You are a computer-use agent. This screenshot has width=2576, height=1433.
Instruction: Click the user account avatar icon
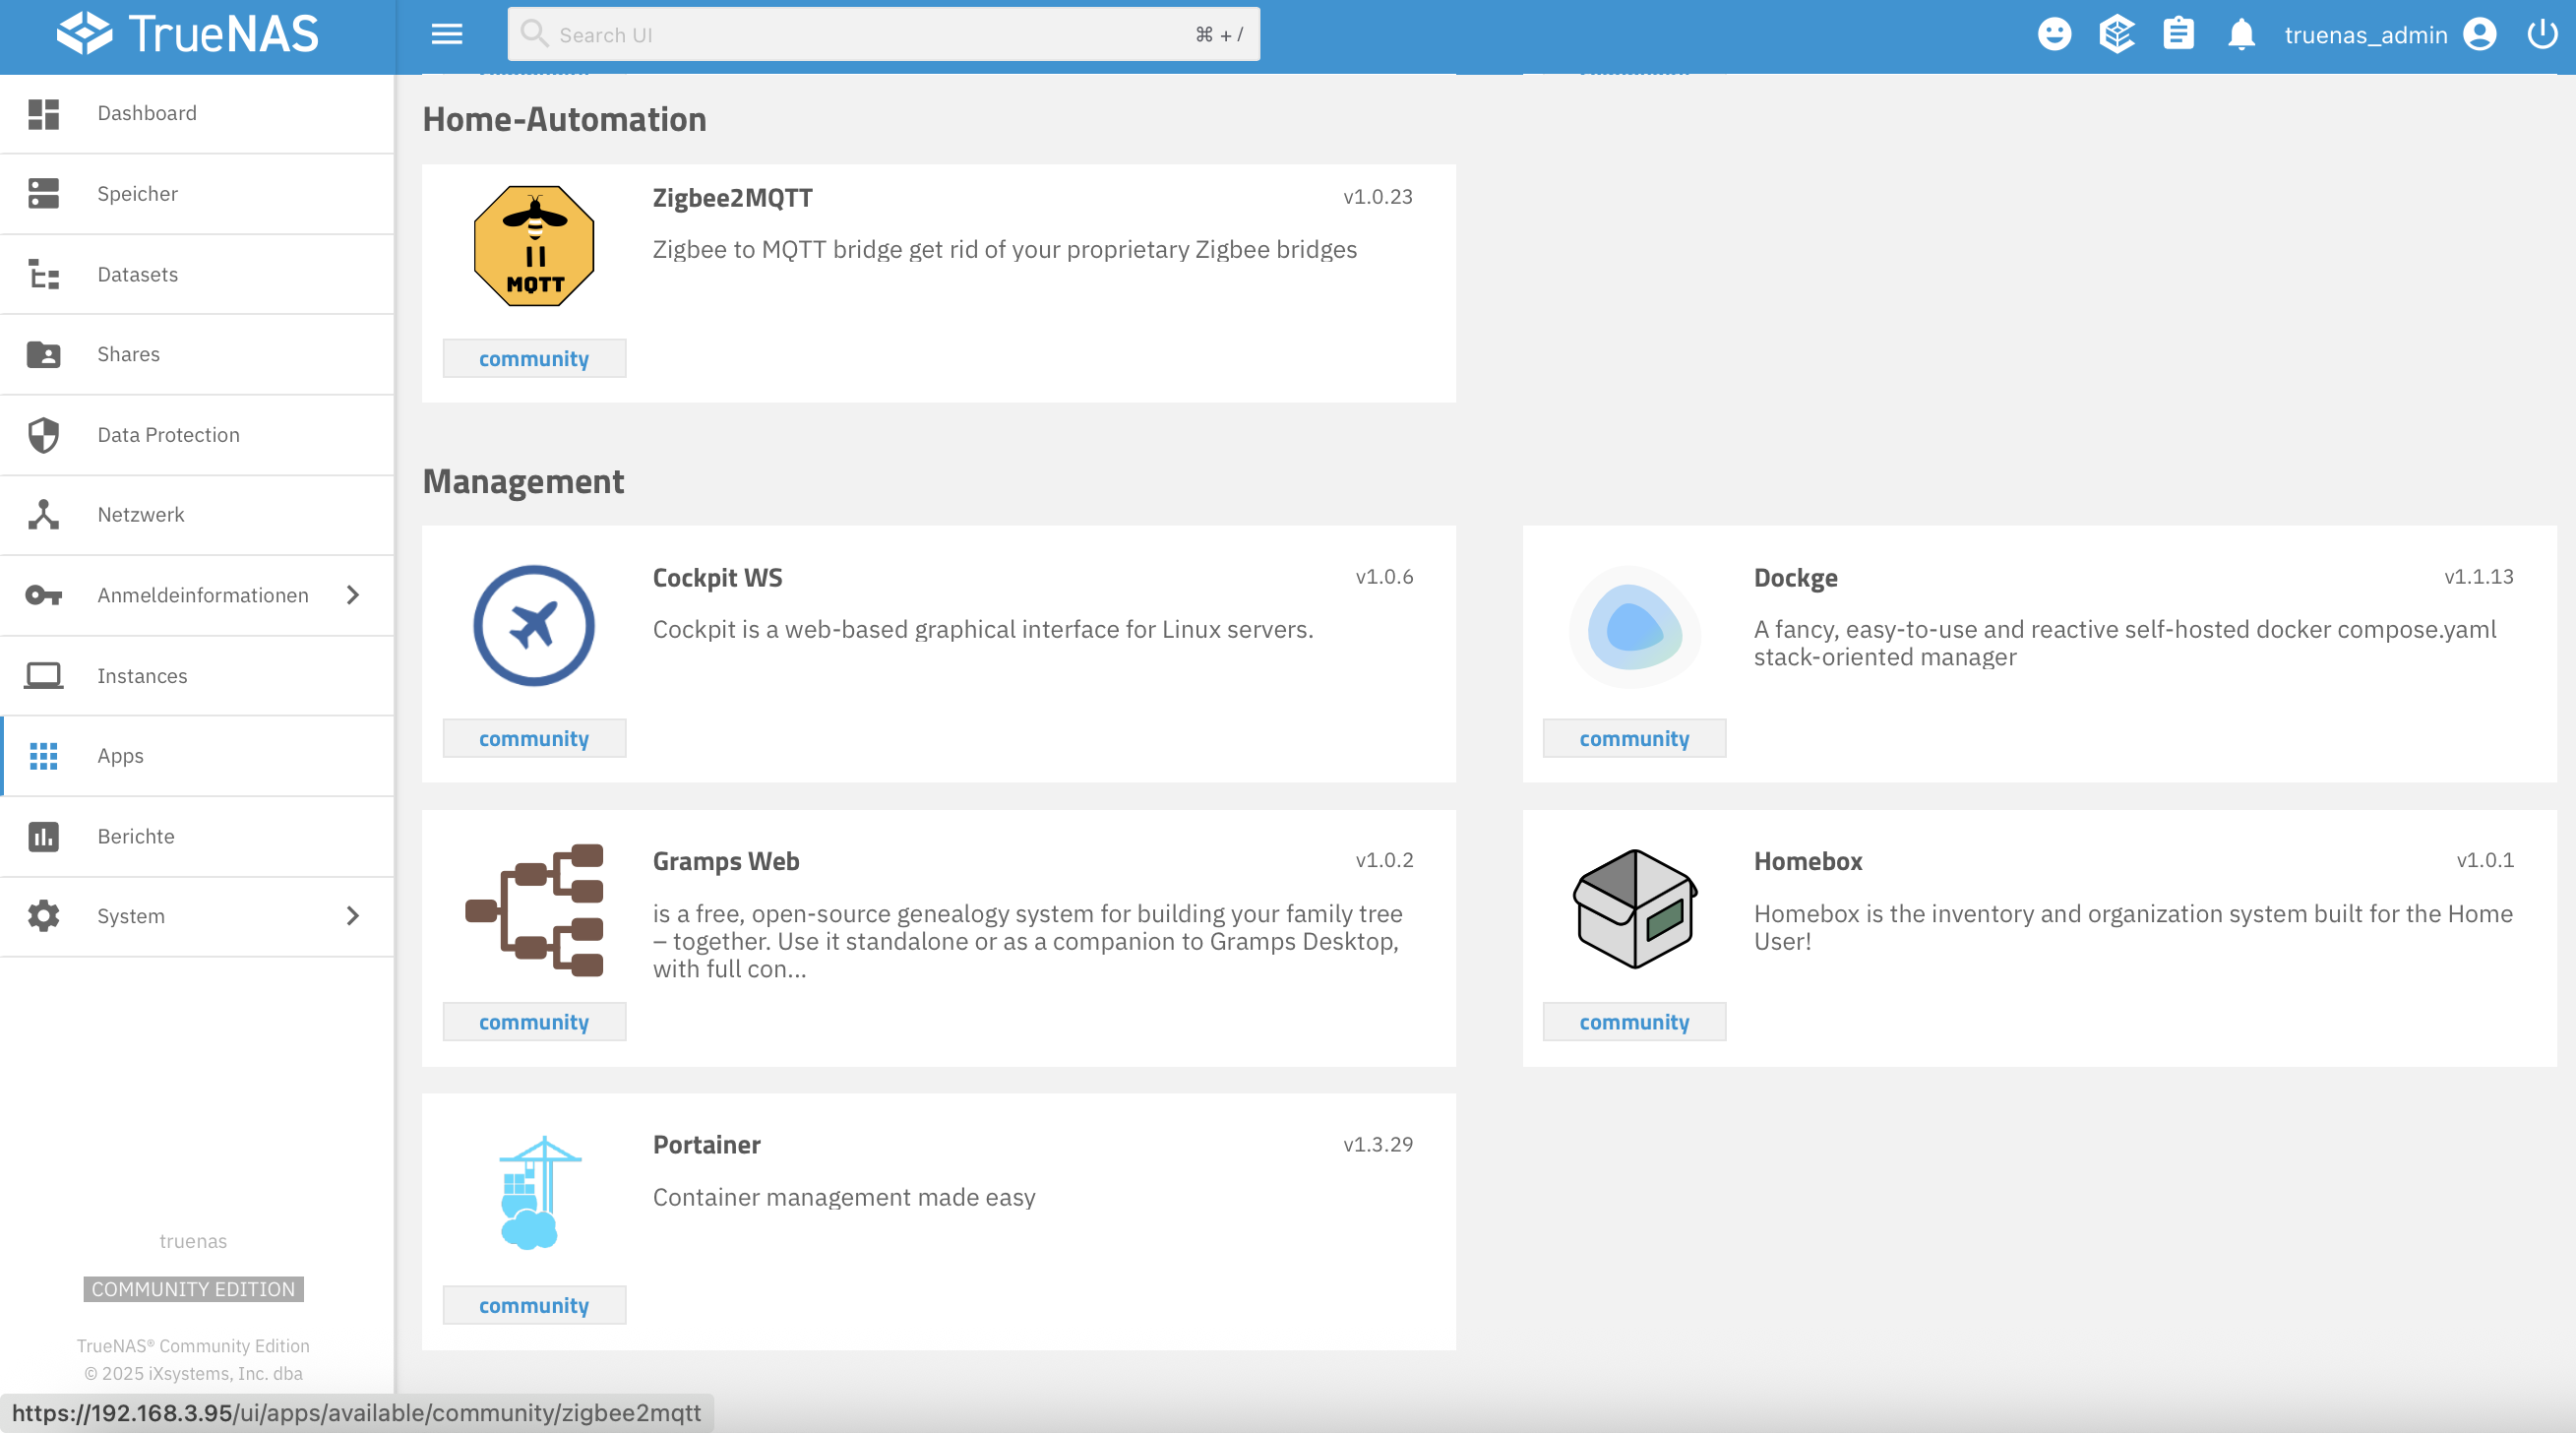pyautogui.click(x=2480, y=35)
